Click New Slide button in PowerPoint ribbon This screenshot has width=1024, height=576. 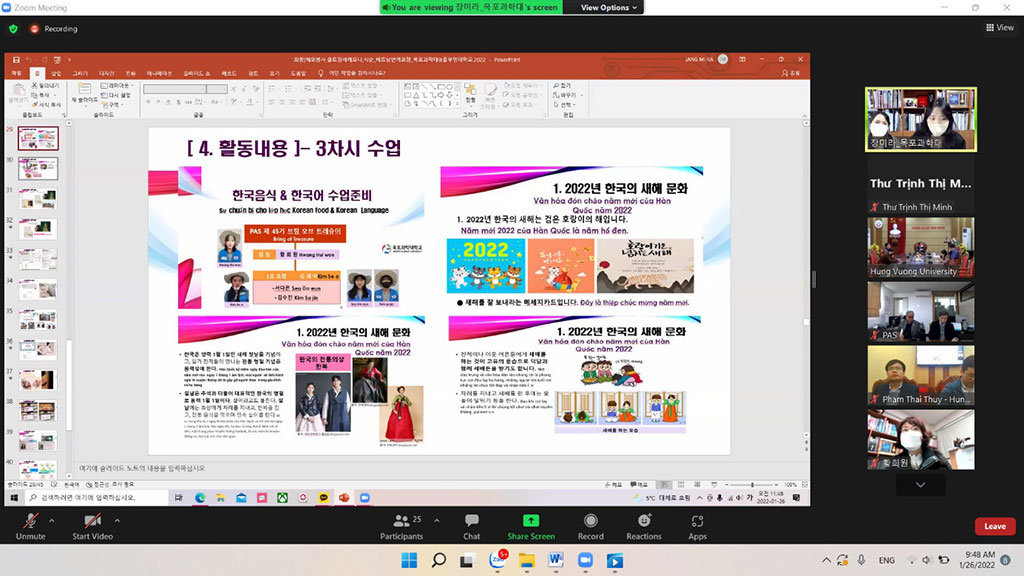(x=84, y=93)
